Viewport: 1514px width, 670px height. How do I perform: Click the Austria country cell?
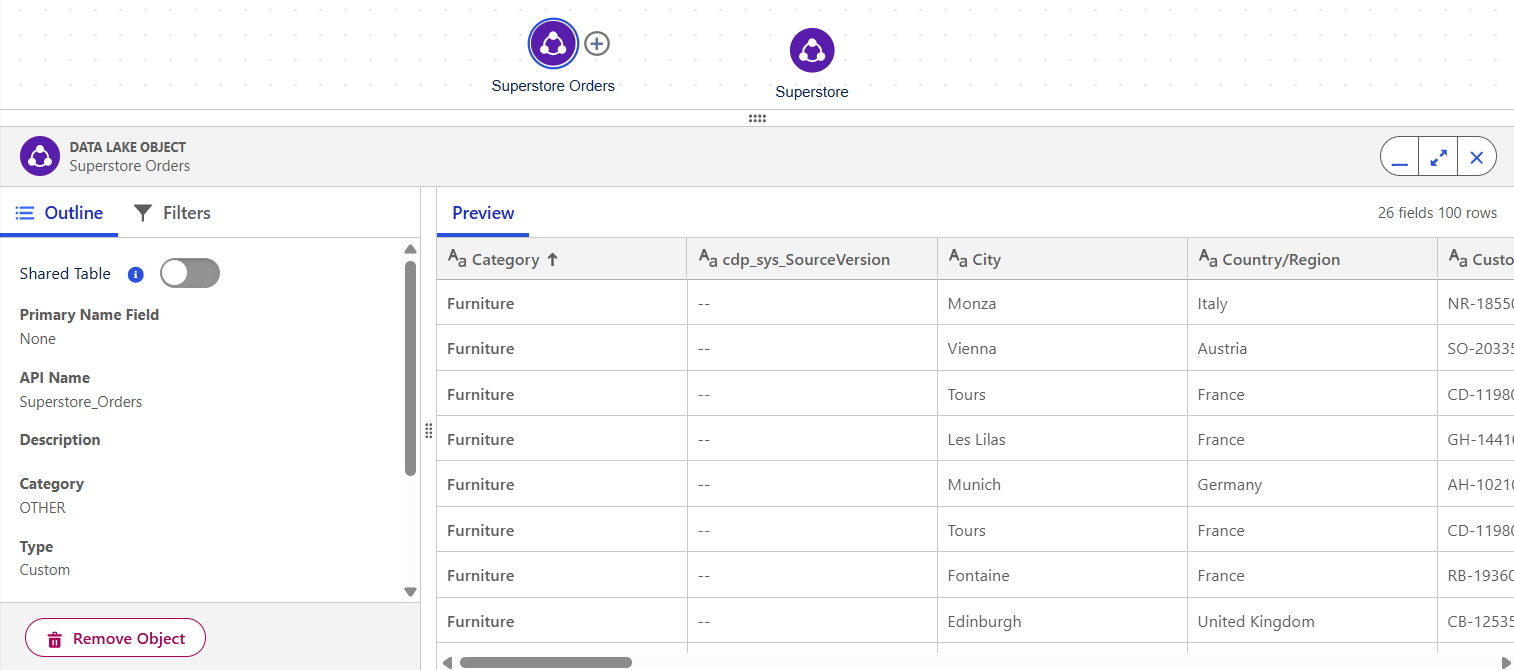1312,348
